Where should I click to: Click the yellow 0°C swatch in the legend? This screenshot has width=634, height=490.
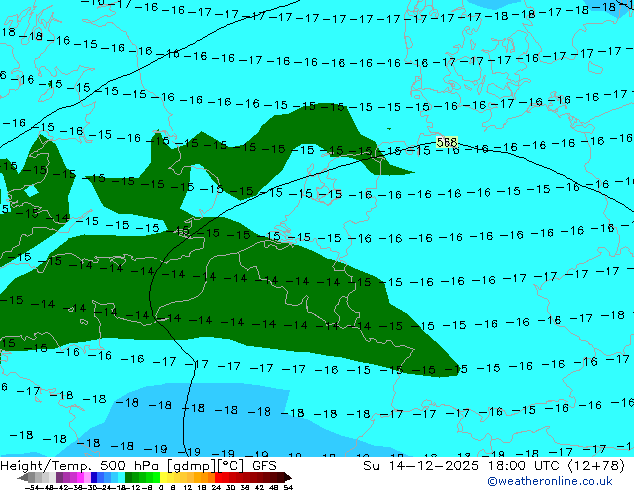pyautogui.click(x=163, y=477)
